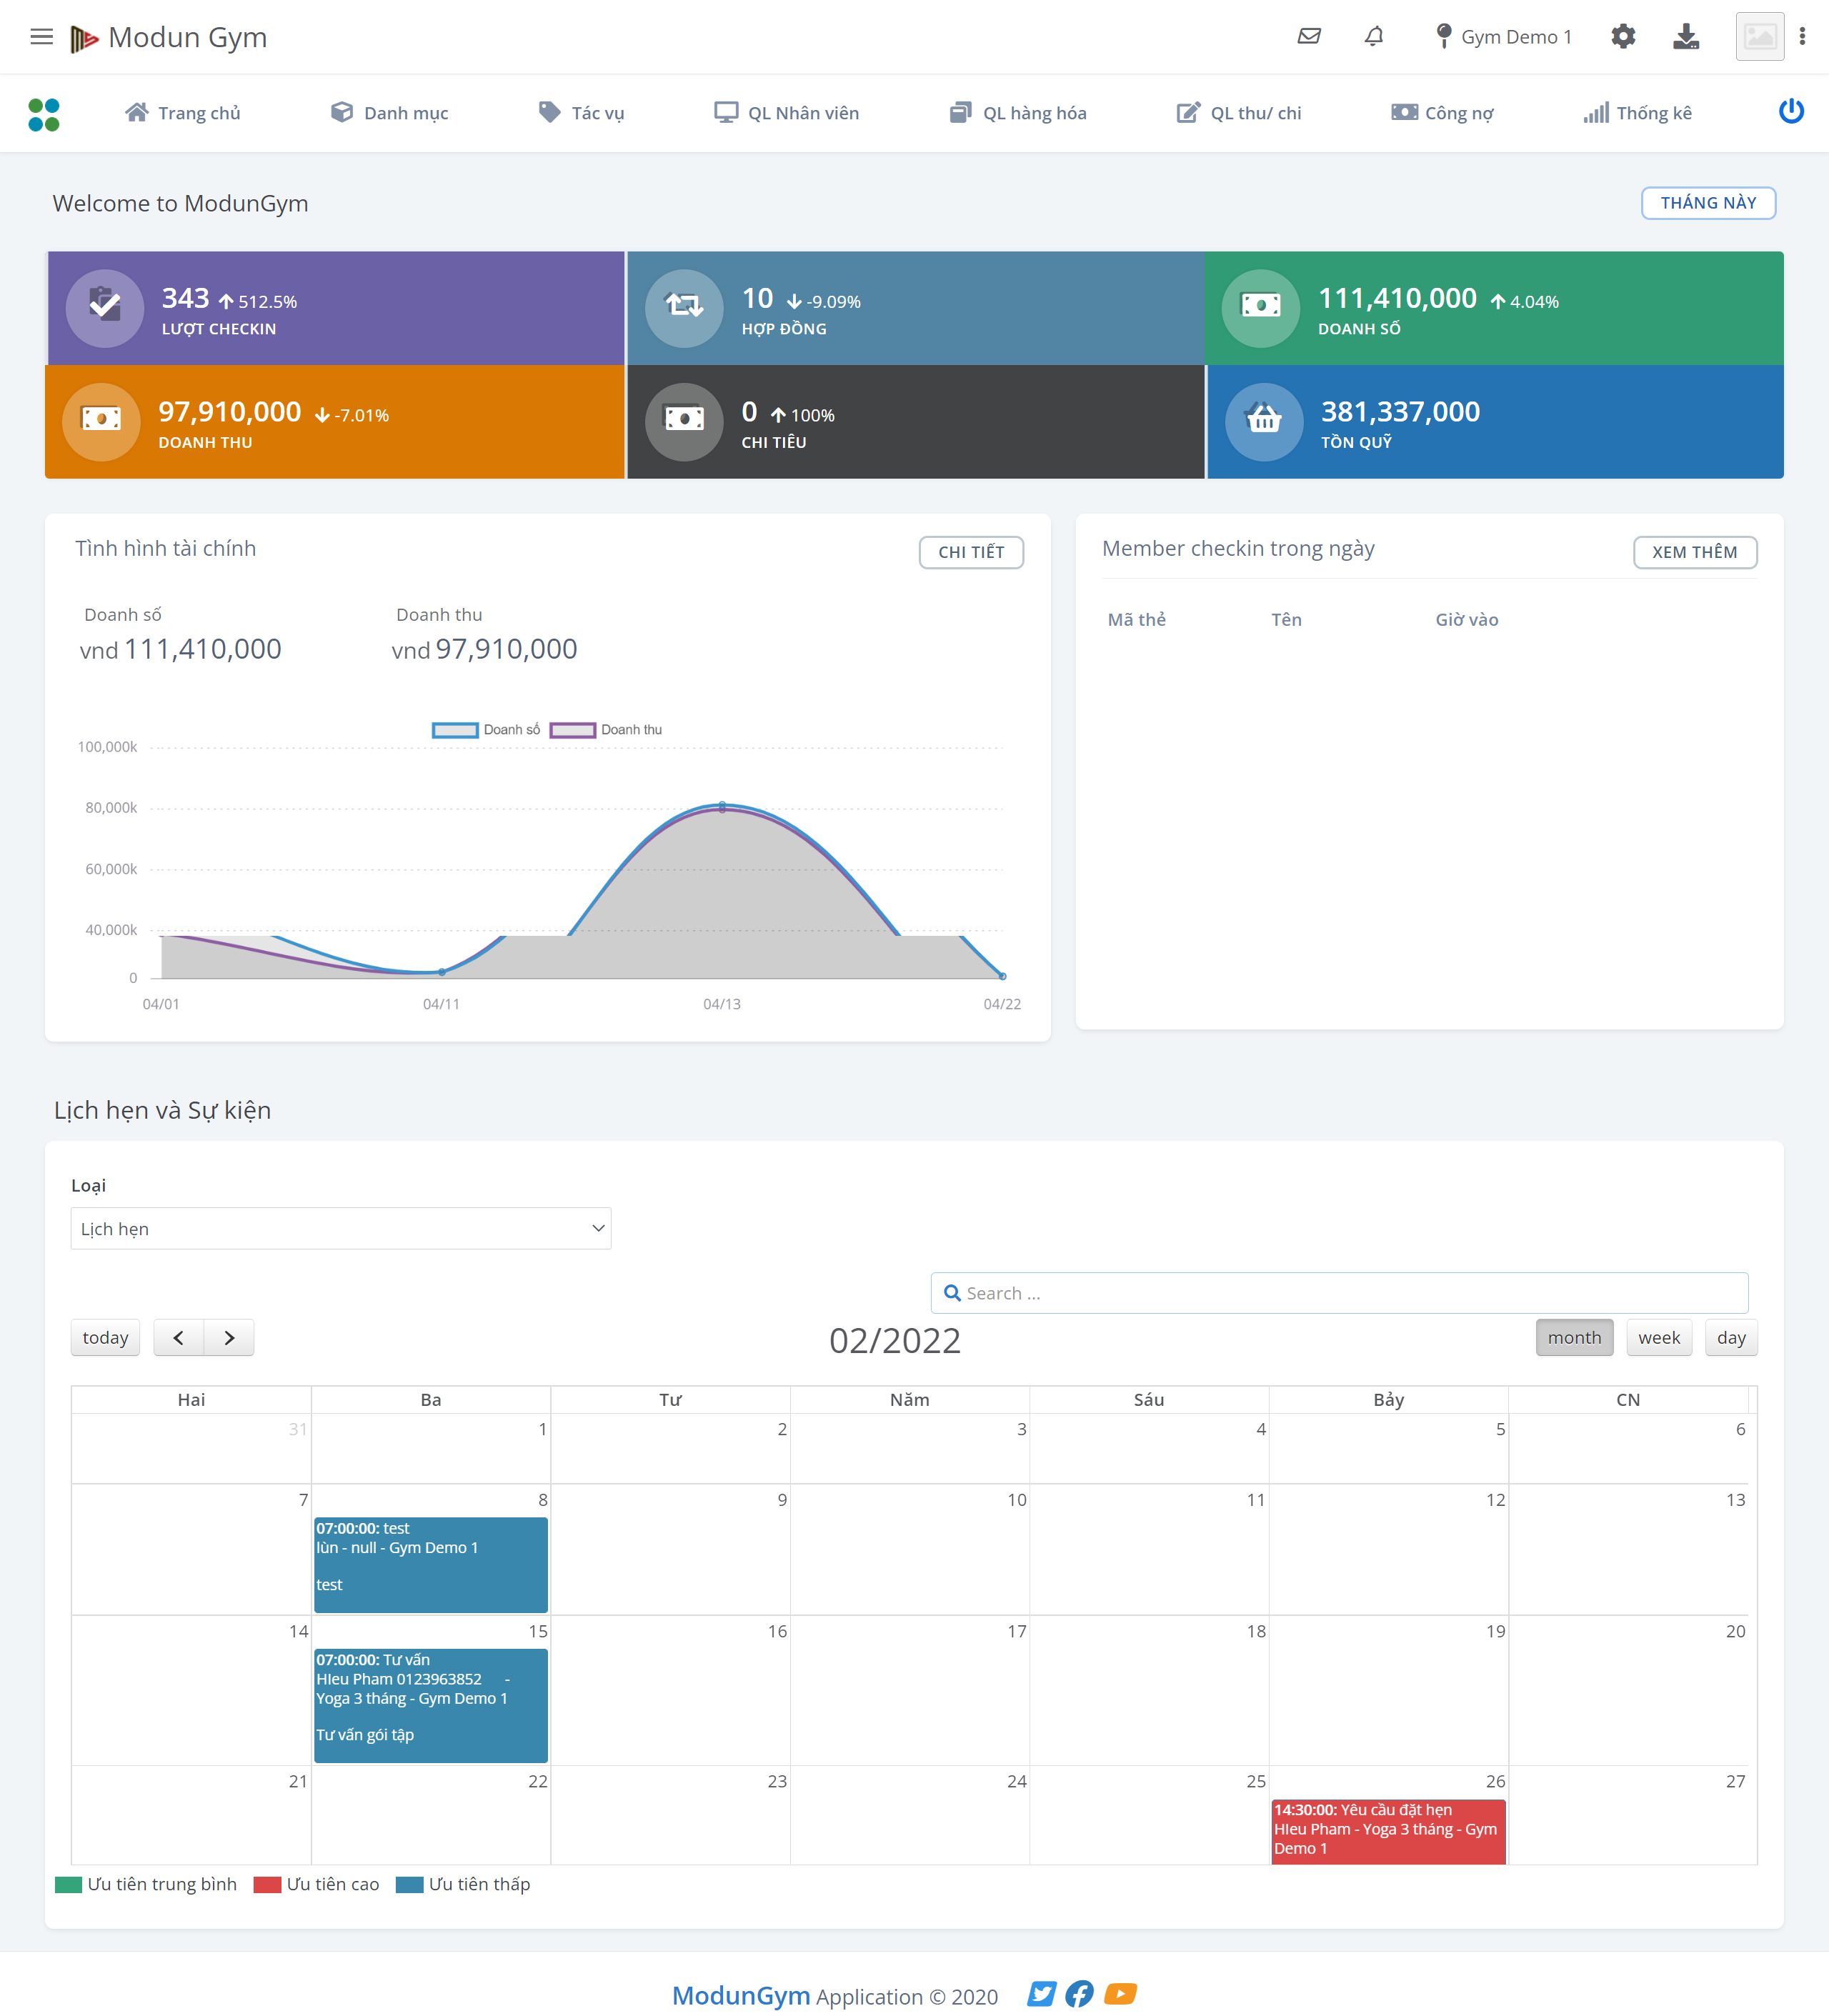Image resolution: width=1829 pixels, height=2016 pixels.
Task: Open the YouTube footer icon
Action: (x=1120, y=1994)
